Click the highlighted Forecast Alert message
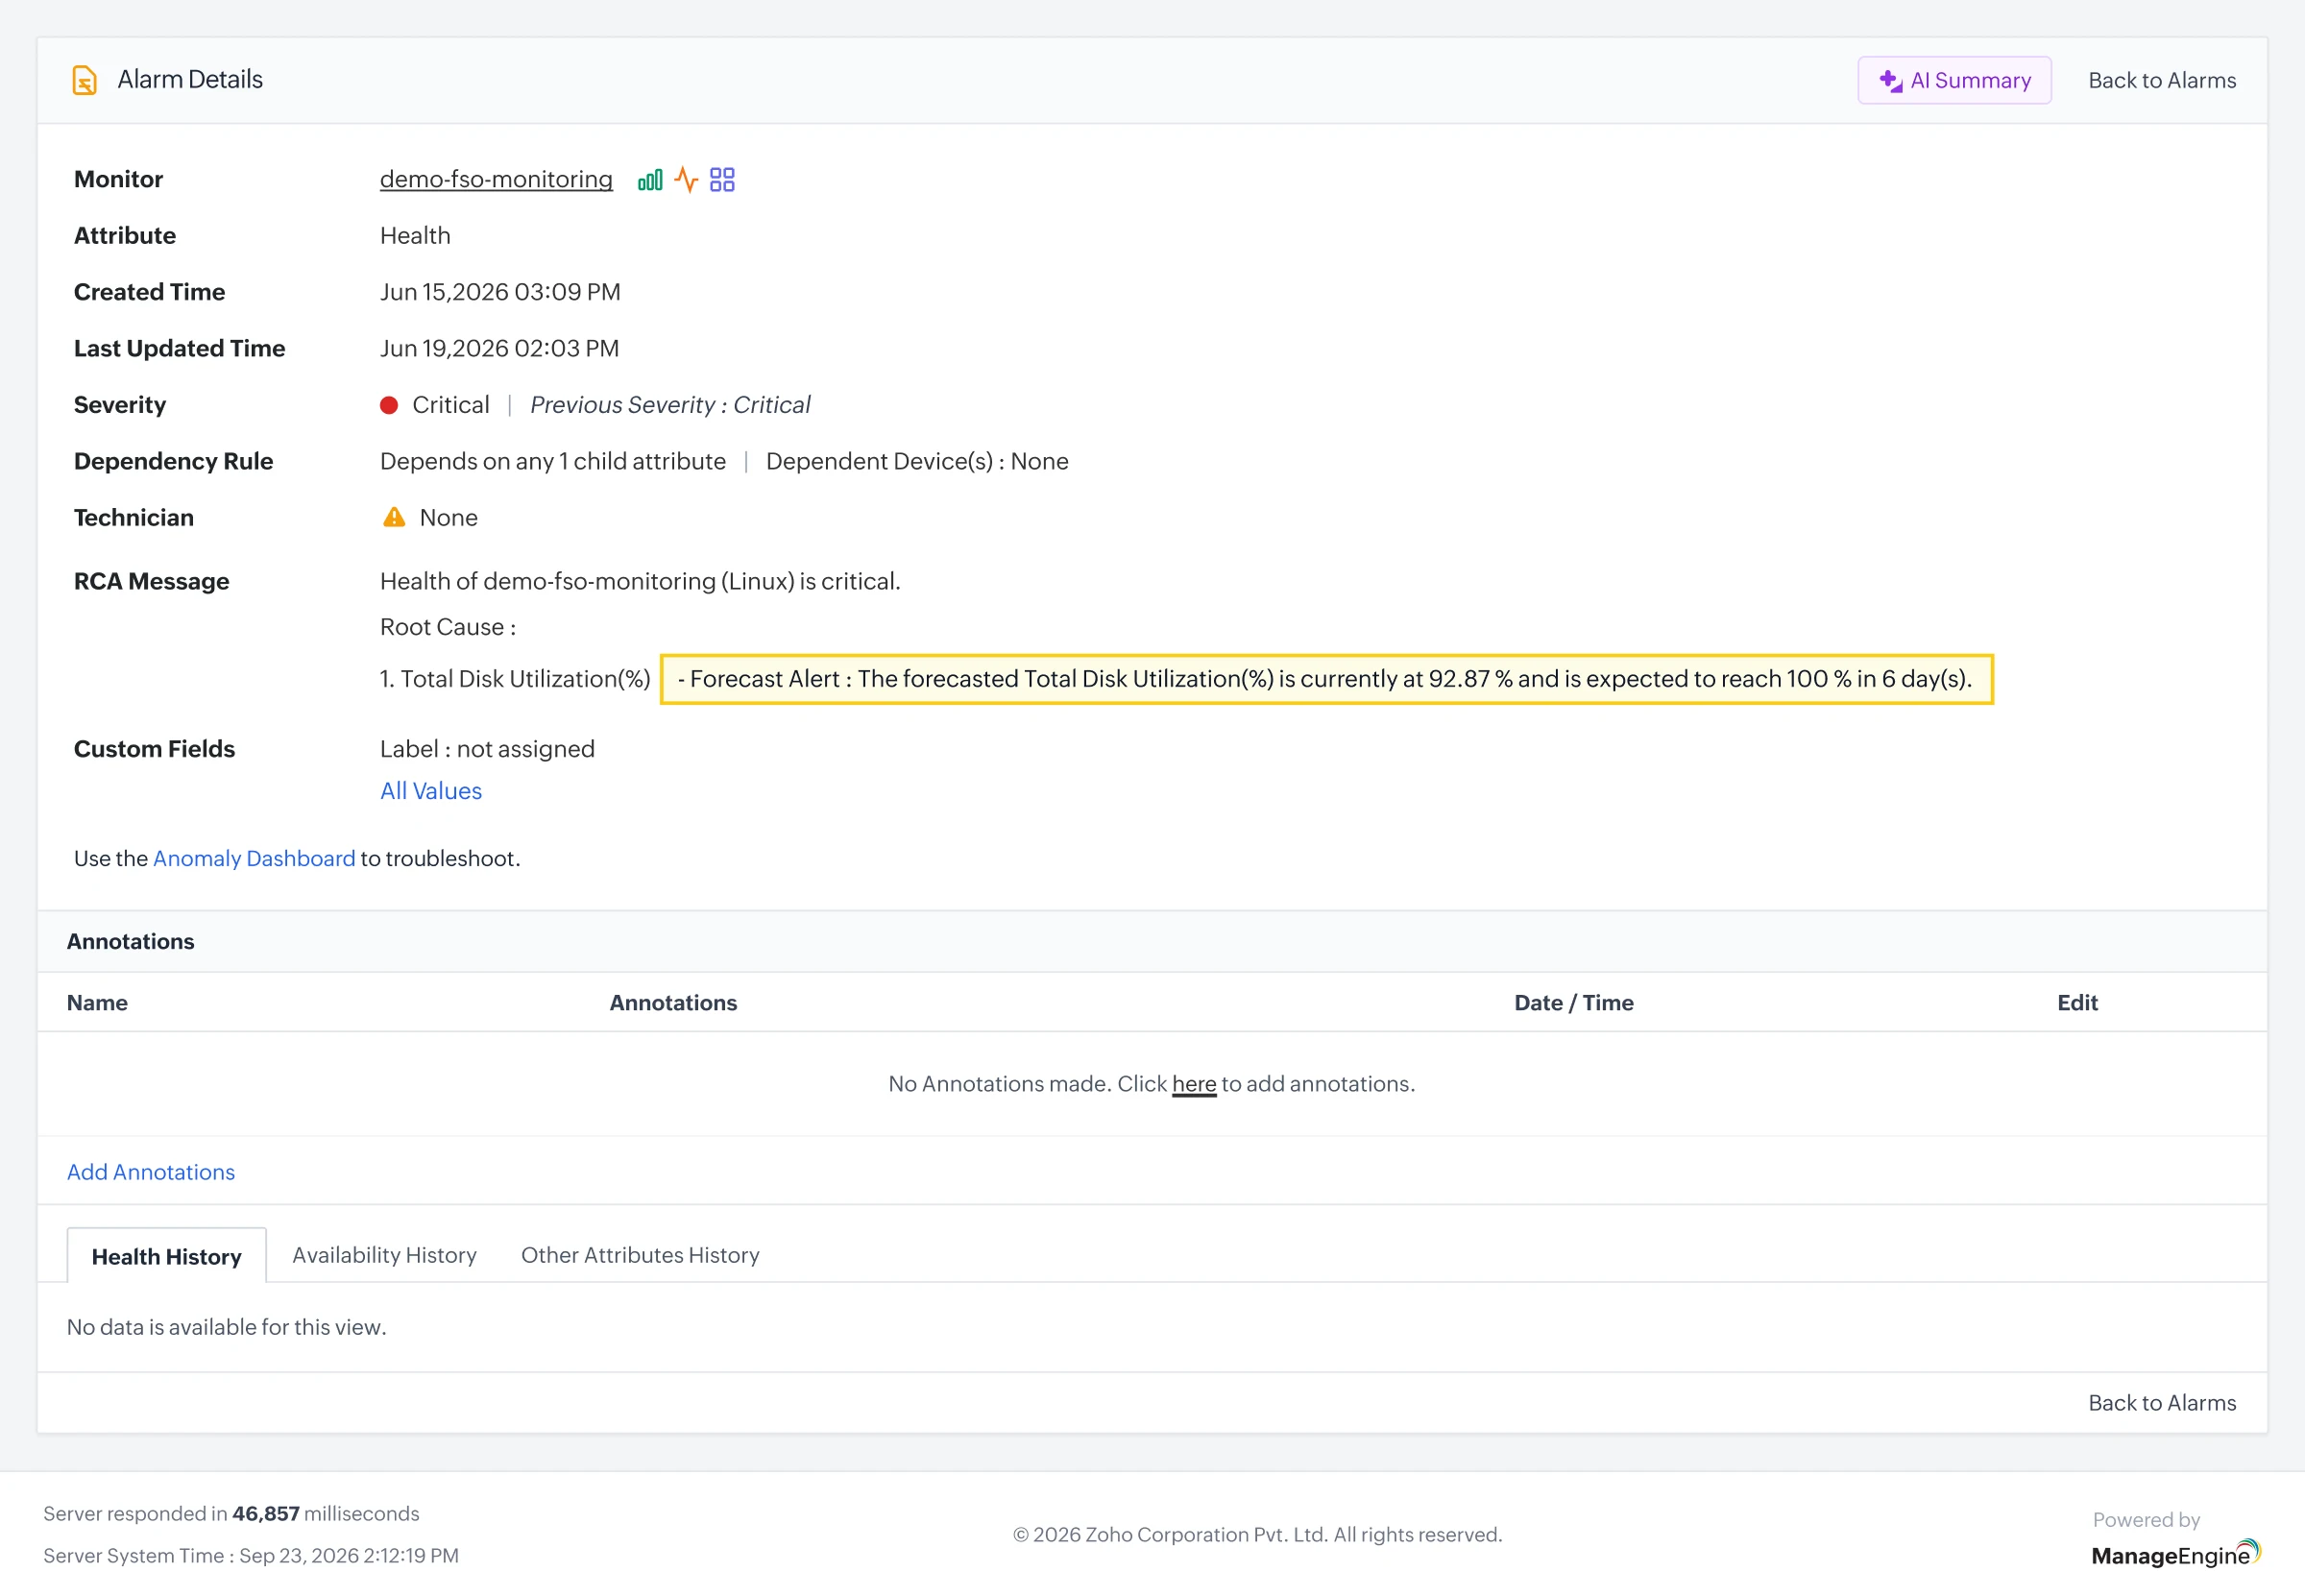Screen dimensions: 2305x1596 pyautogui.click(x=1326, y=679)
